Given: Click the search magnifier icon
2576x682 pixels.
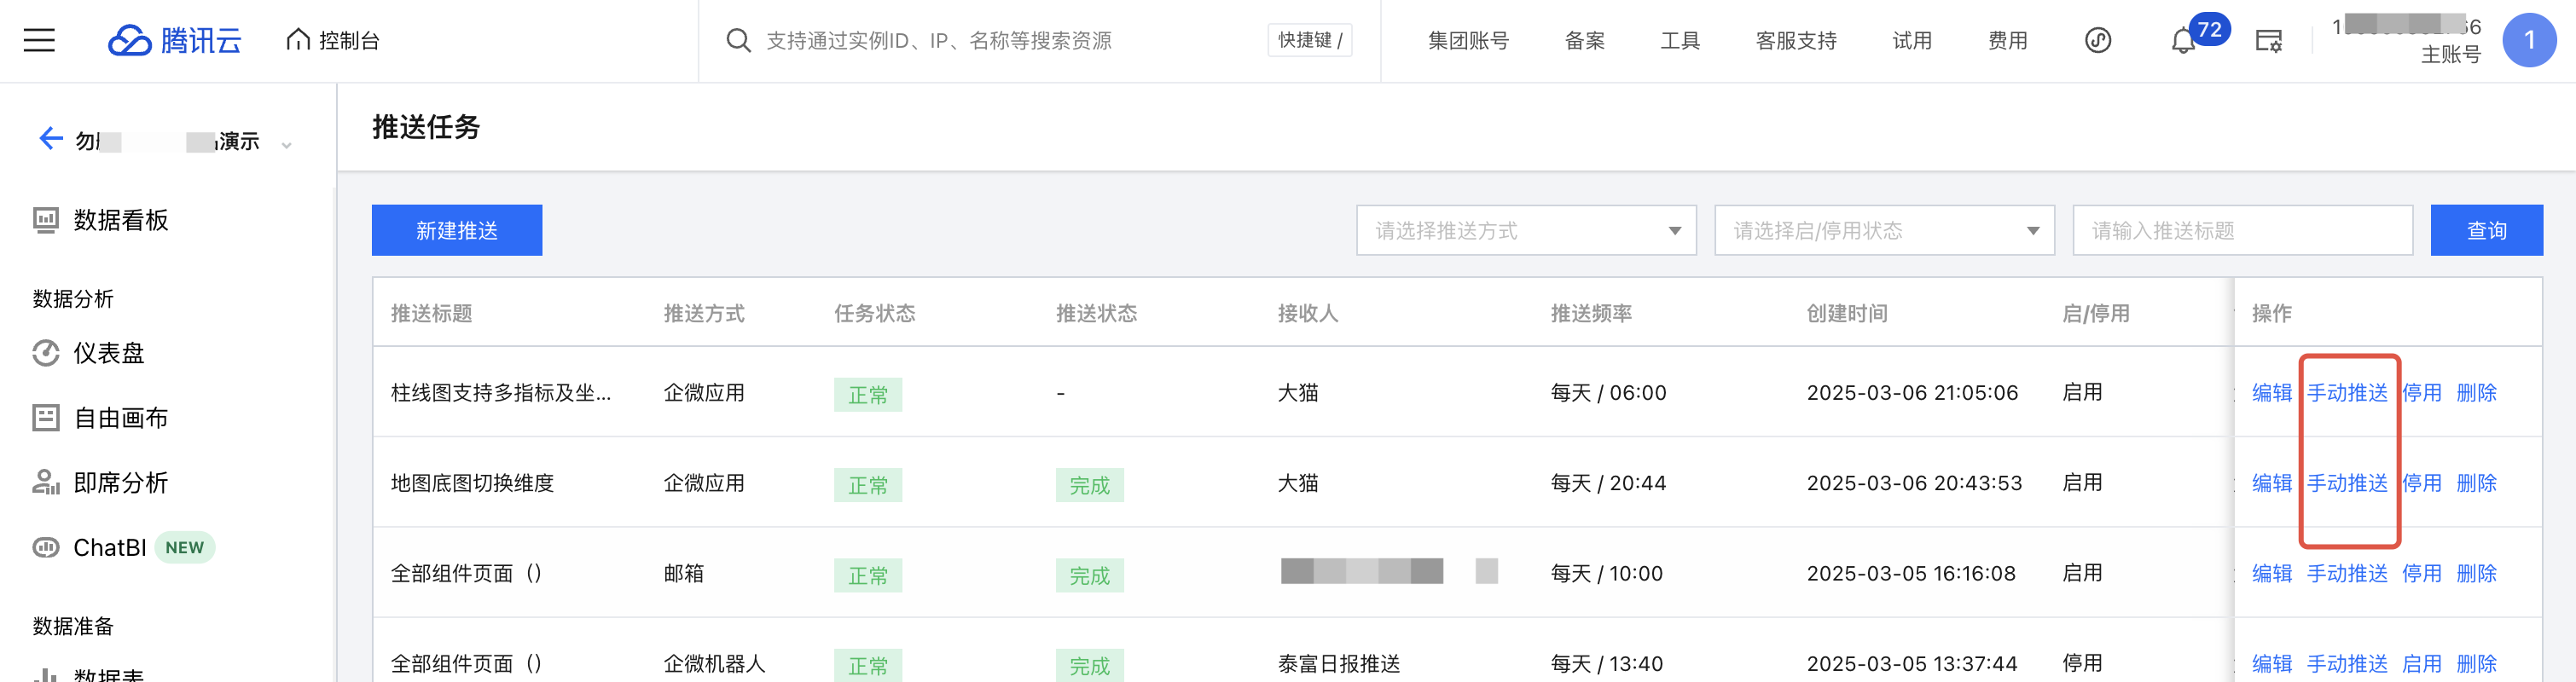Looking at the screenshot, I should point(738,40).
